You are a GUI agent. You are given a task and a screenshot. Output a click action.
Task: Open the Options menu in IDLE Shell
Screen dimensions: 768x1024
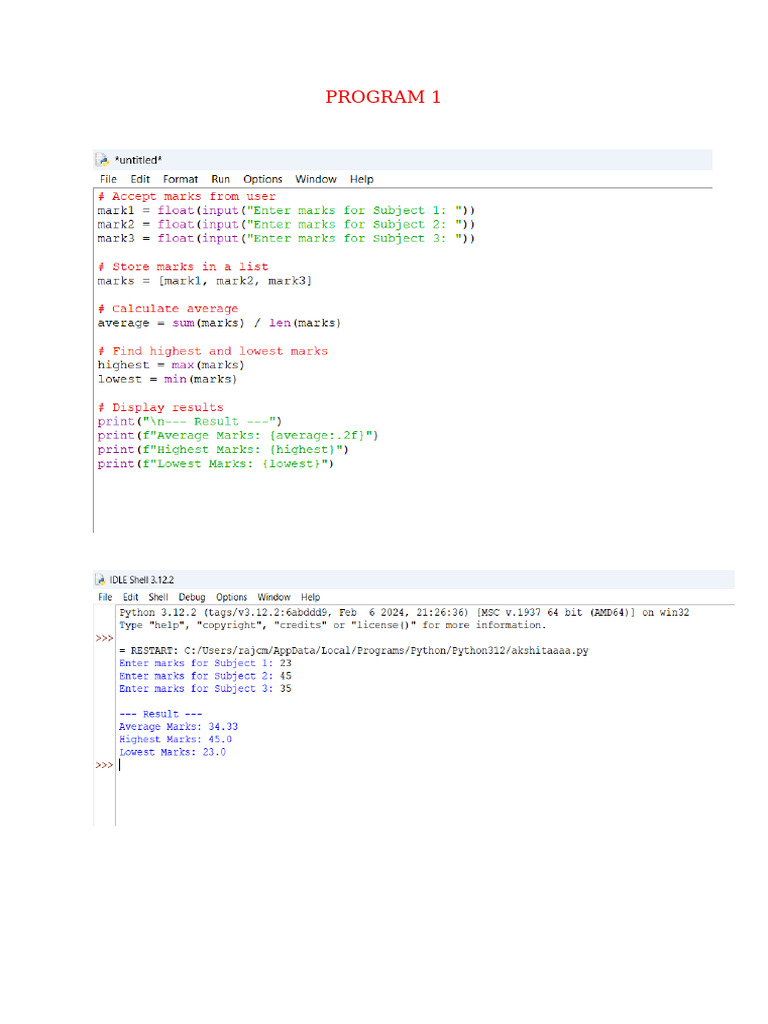pos(231,597)
